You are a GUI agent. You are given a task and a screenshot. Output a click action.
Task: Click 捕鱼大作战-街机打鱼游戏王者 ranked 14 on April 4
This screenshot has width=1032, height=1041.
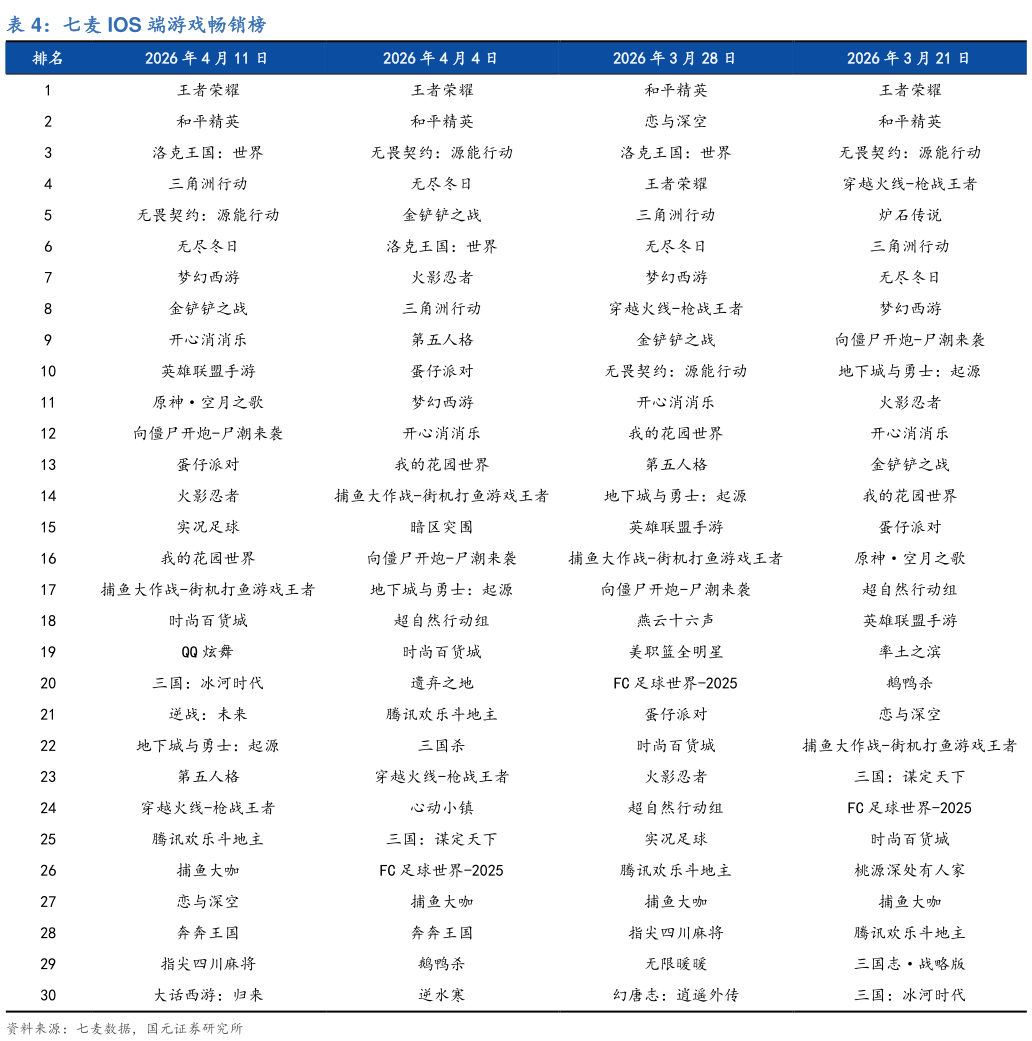(x=442, y=496)
